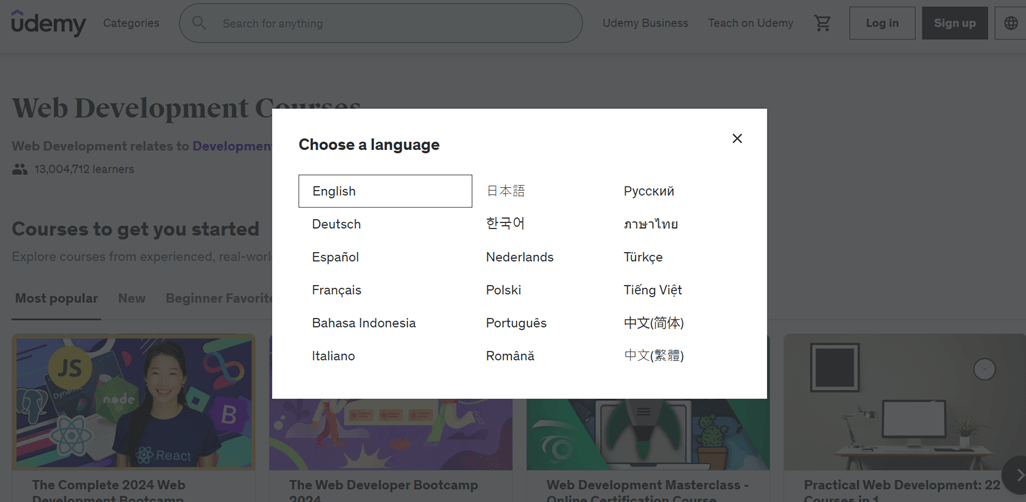Click the learners people icon
The height and width of the screenshot is (502, 1026).
click(20, 170)
